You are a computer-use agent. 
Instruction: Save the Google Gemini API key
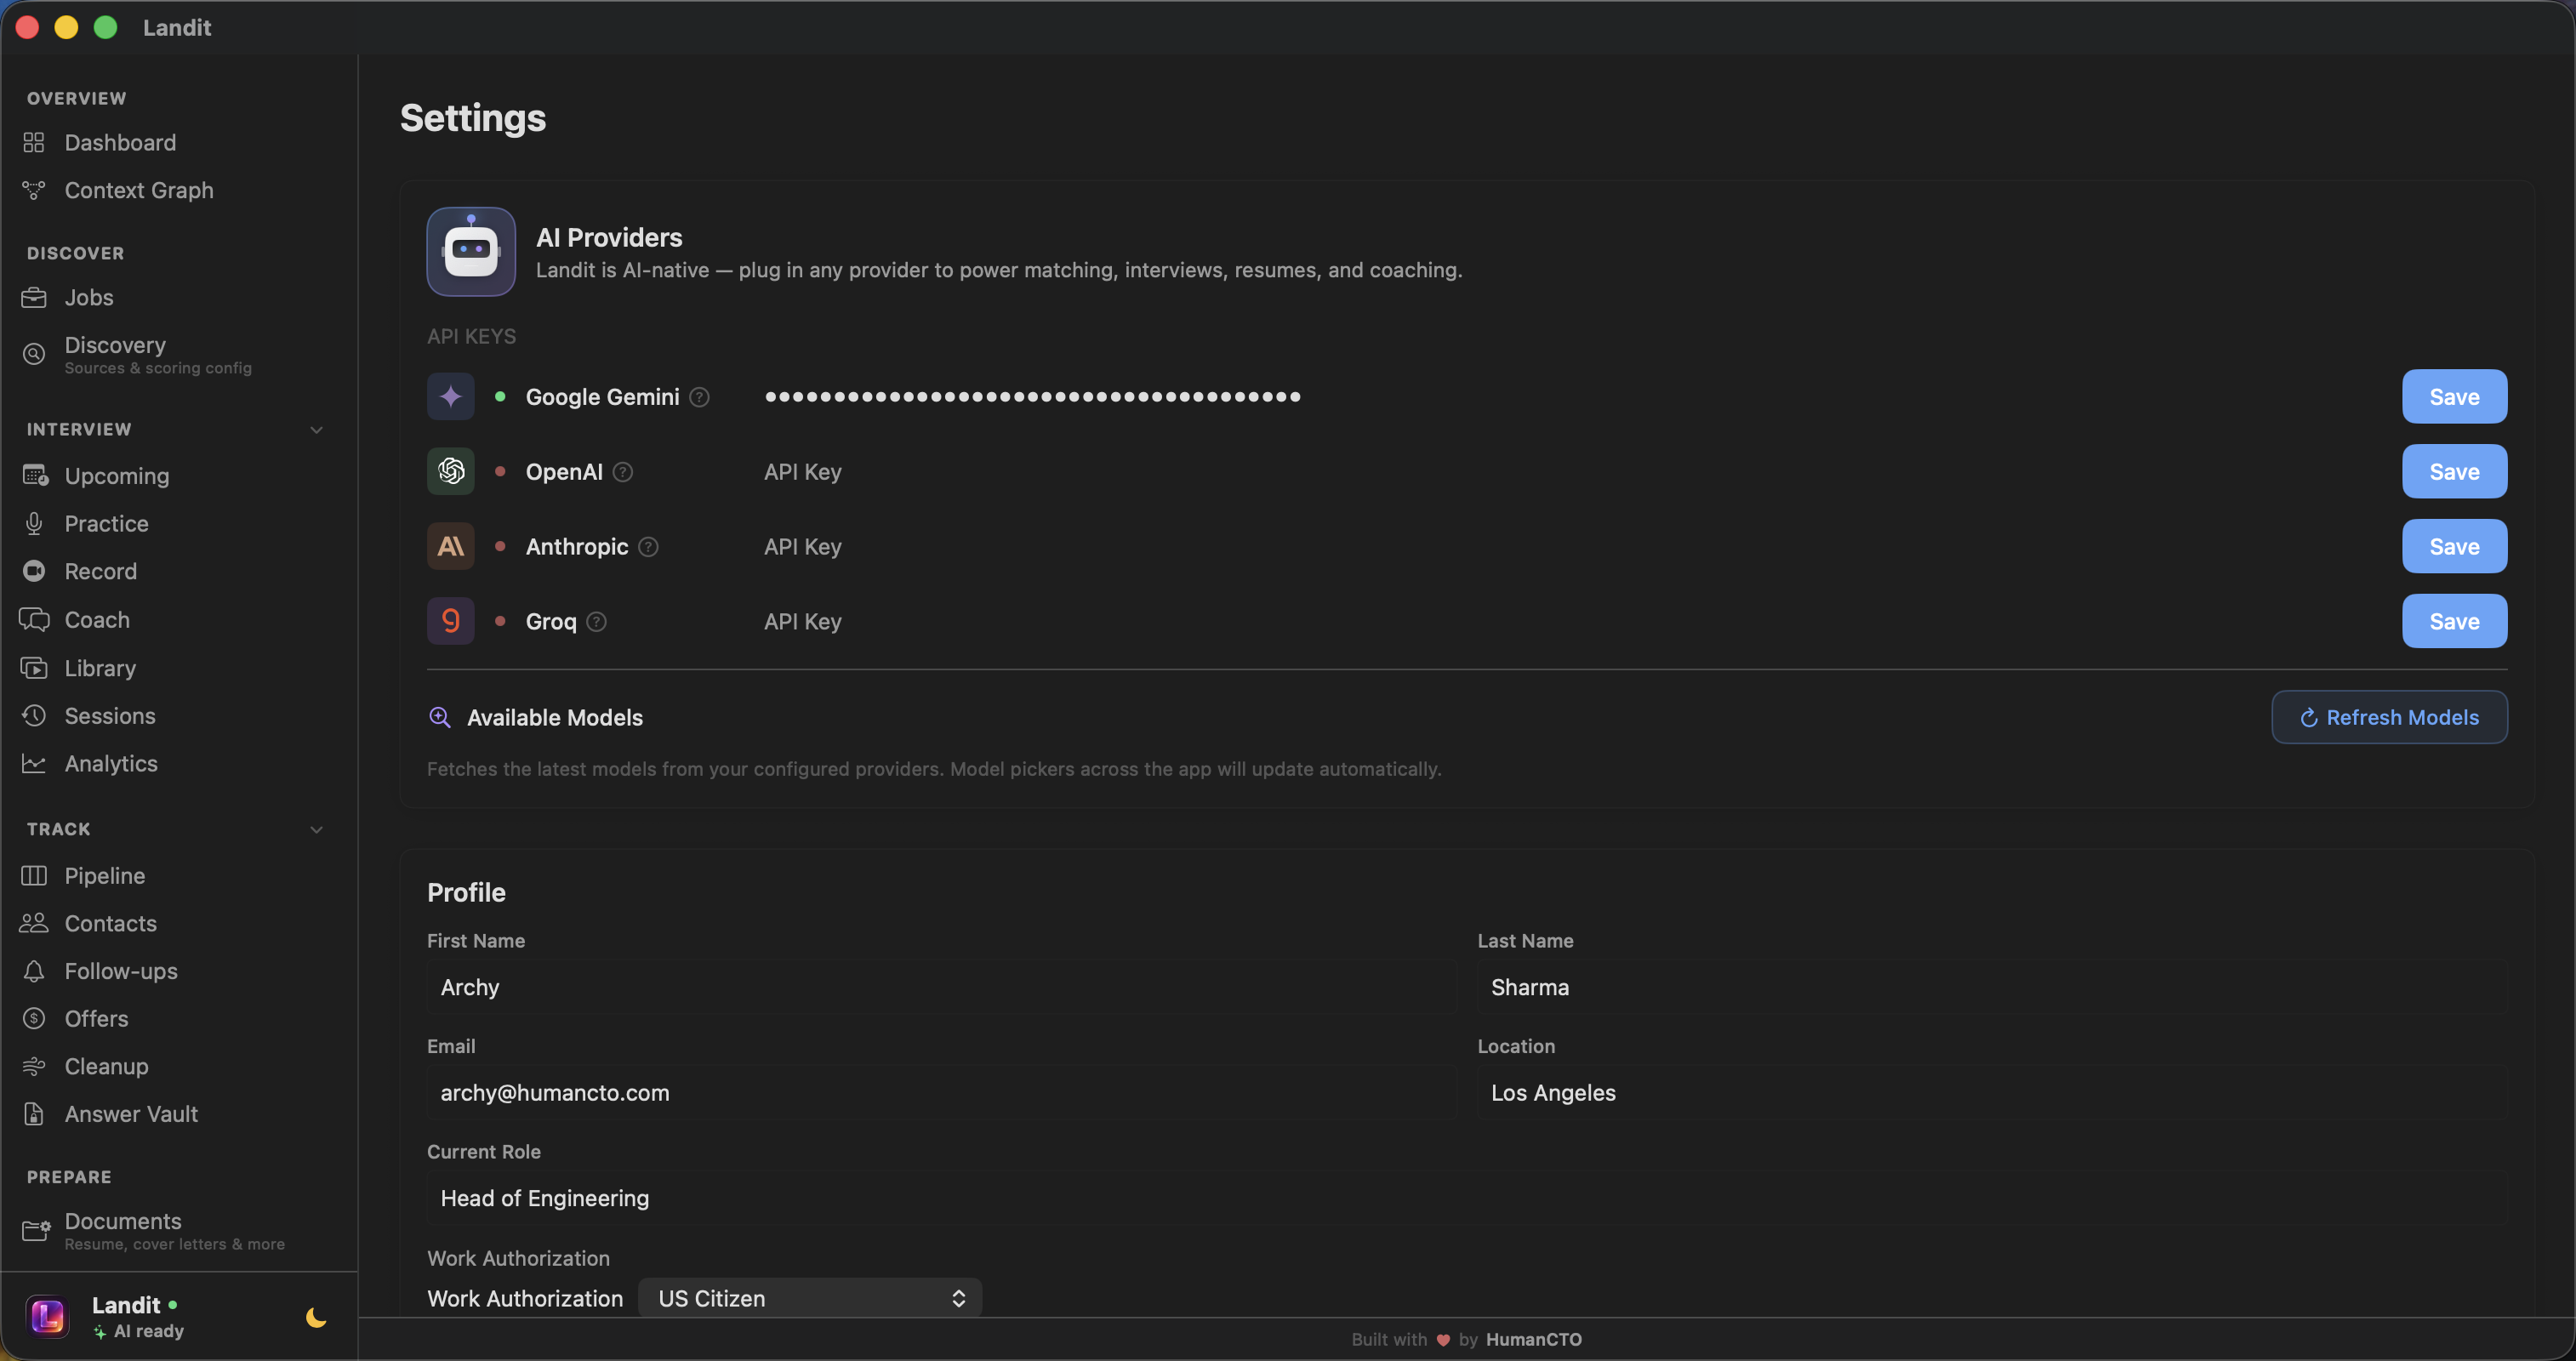pos(2454,396)
